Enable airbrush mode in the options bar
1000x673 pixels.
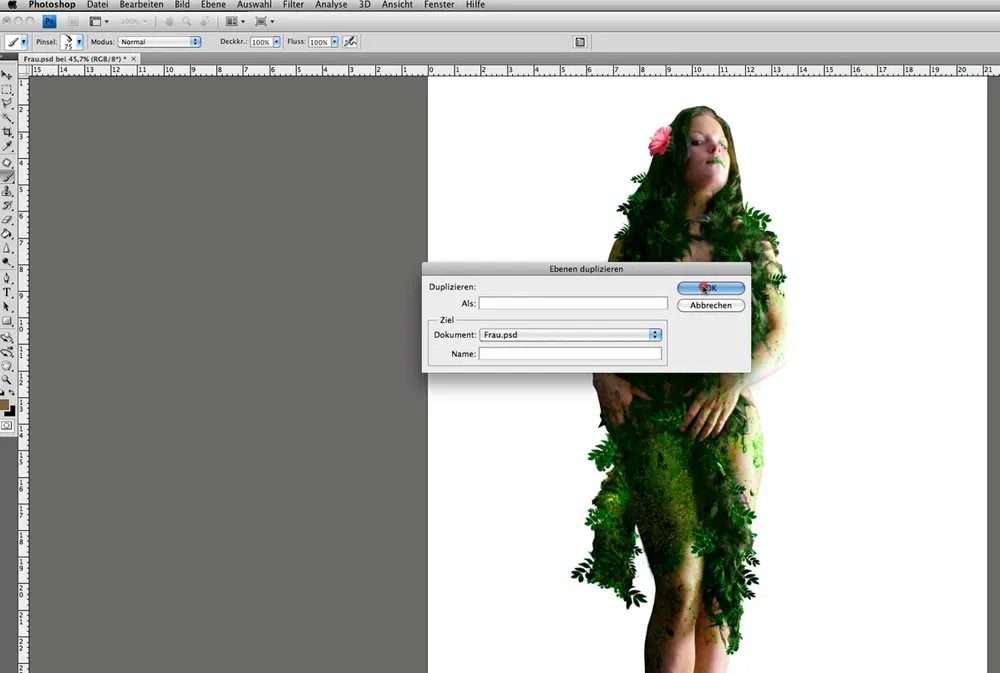coord(350,41)
